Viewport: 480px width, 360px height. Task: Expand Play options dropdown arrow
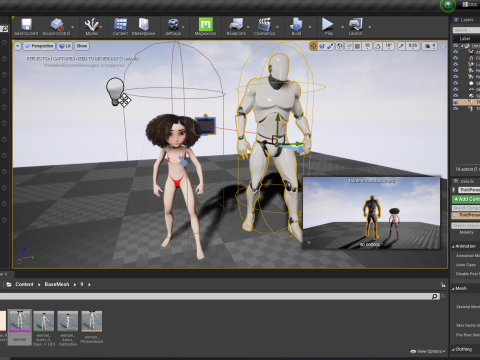click(342, 27)
